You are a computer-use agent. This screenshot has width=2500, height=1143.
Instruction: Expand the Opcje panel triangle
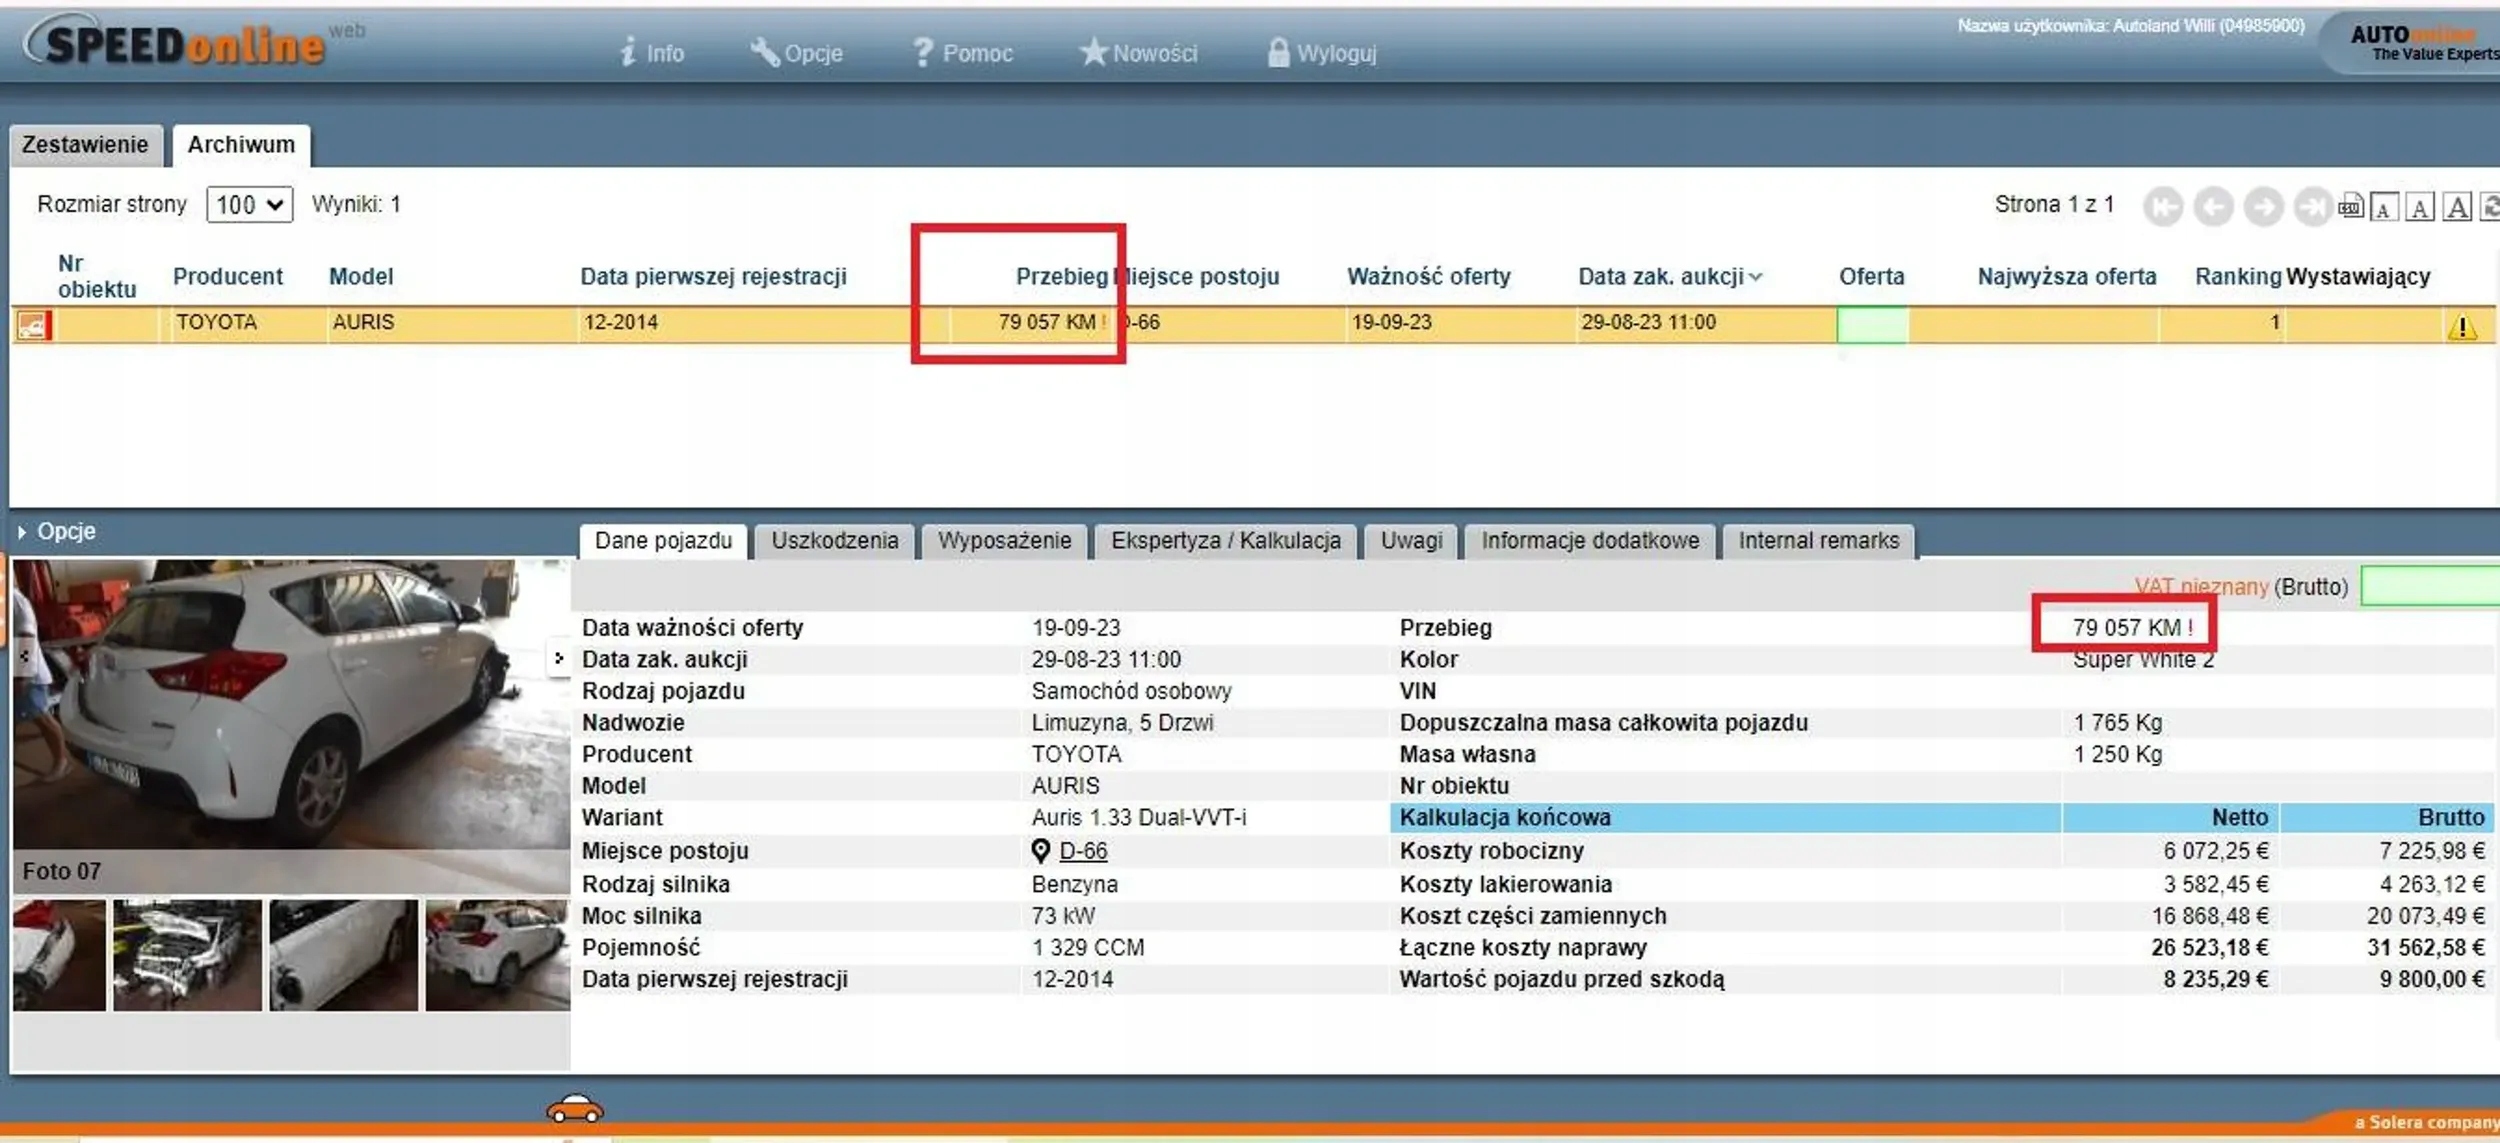pos(22,532)
